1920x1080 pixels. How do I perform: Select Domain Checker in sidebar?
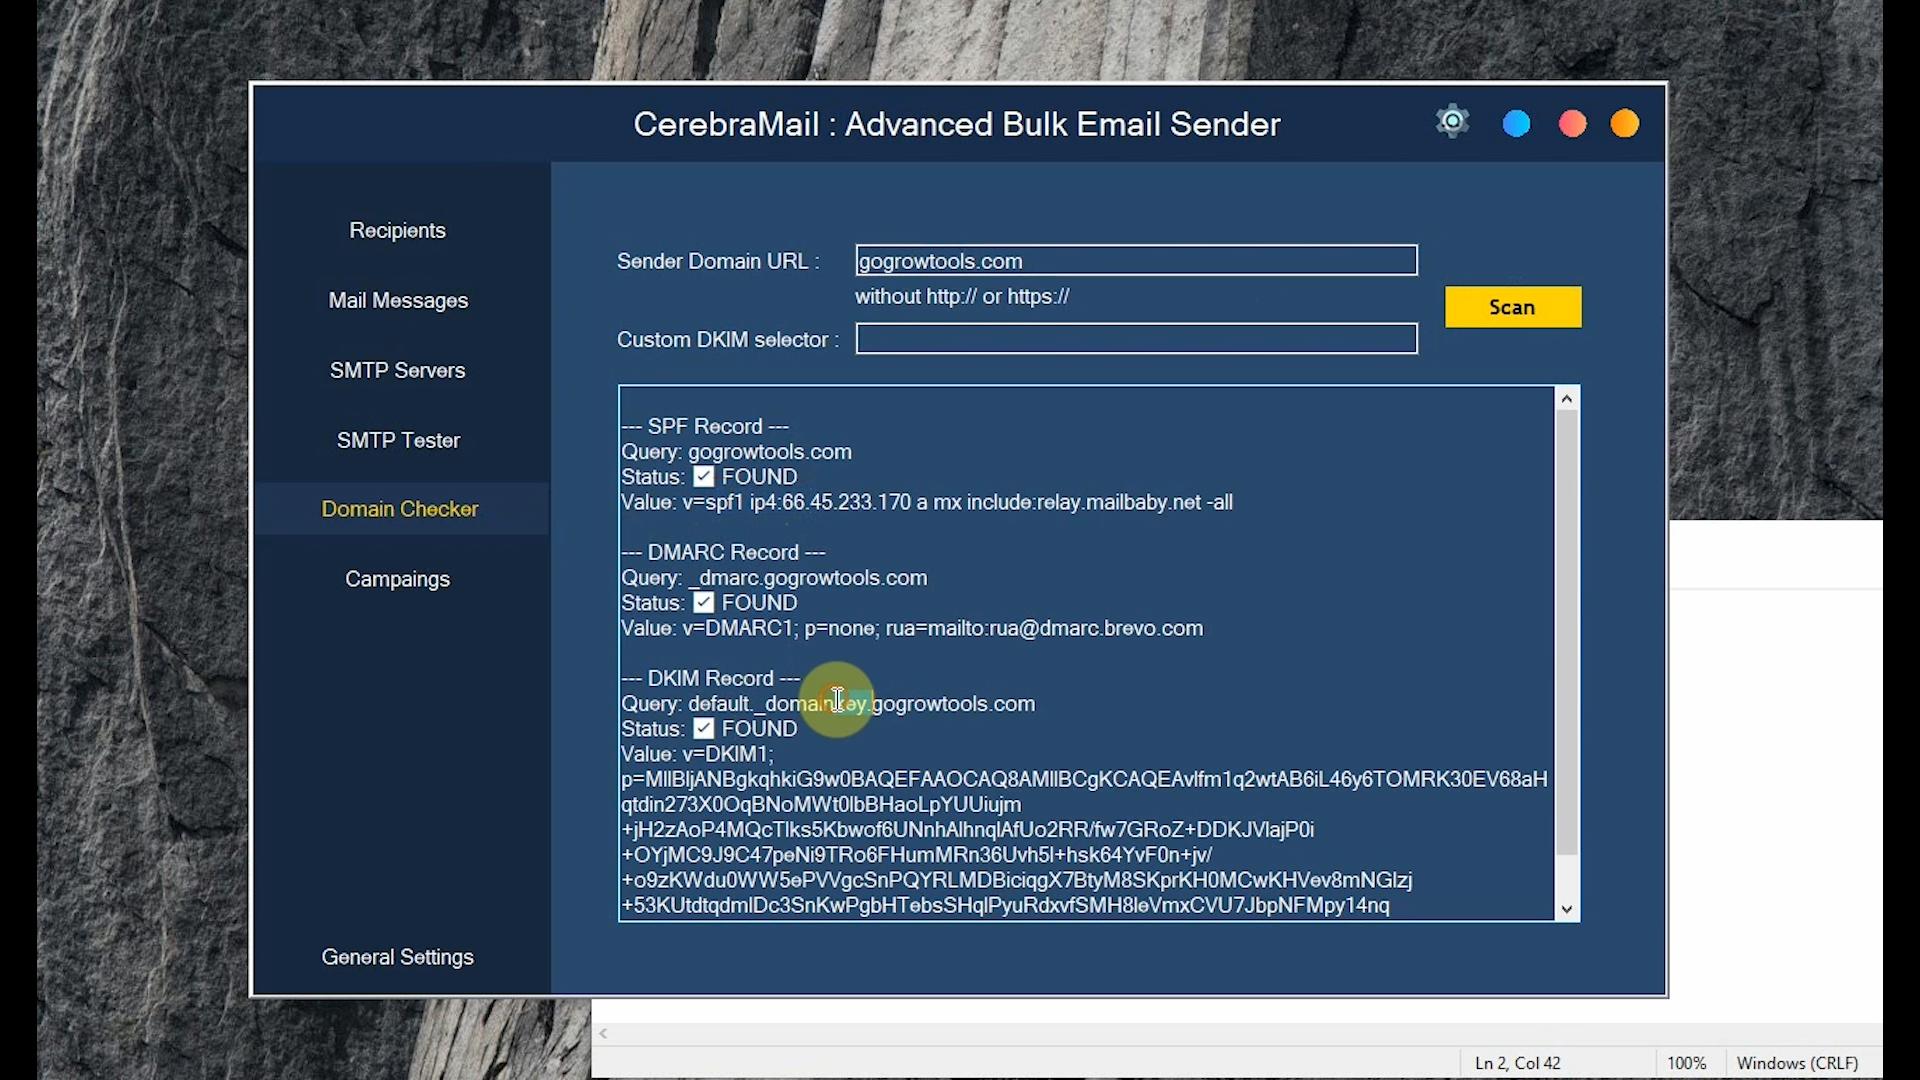(x=399, y=509)
